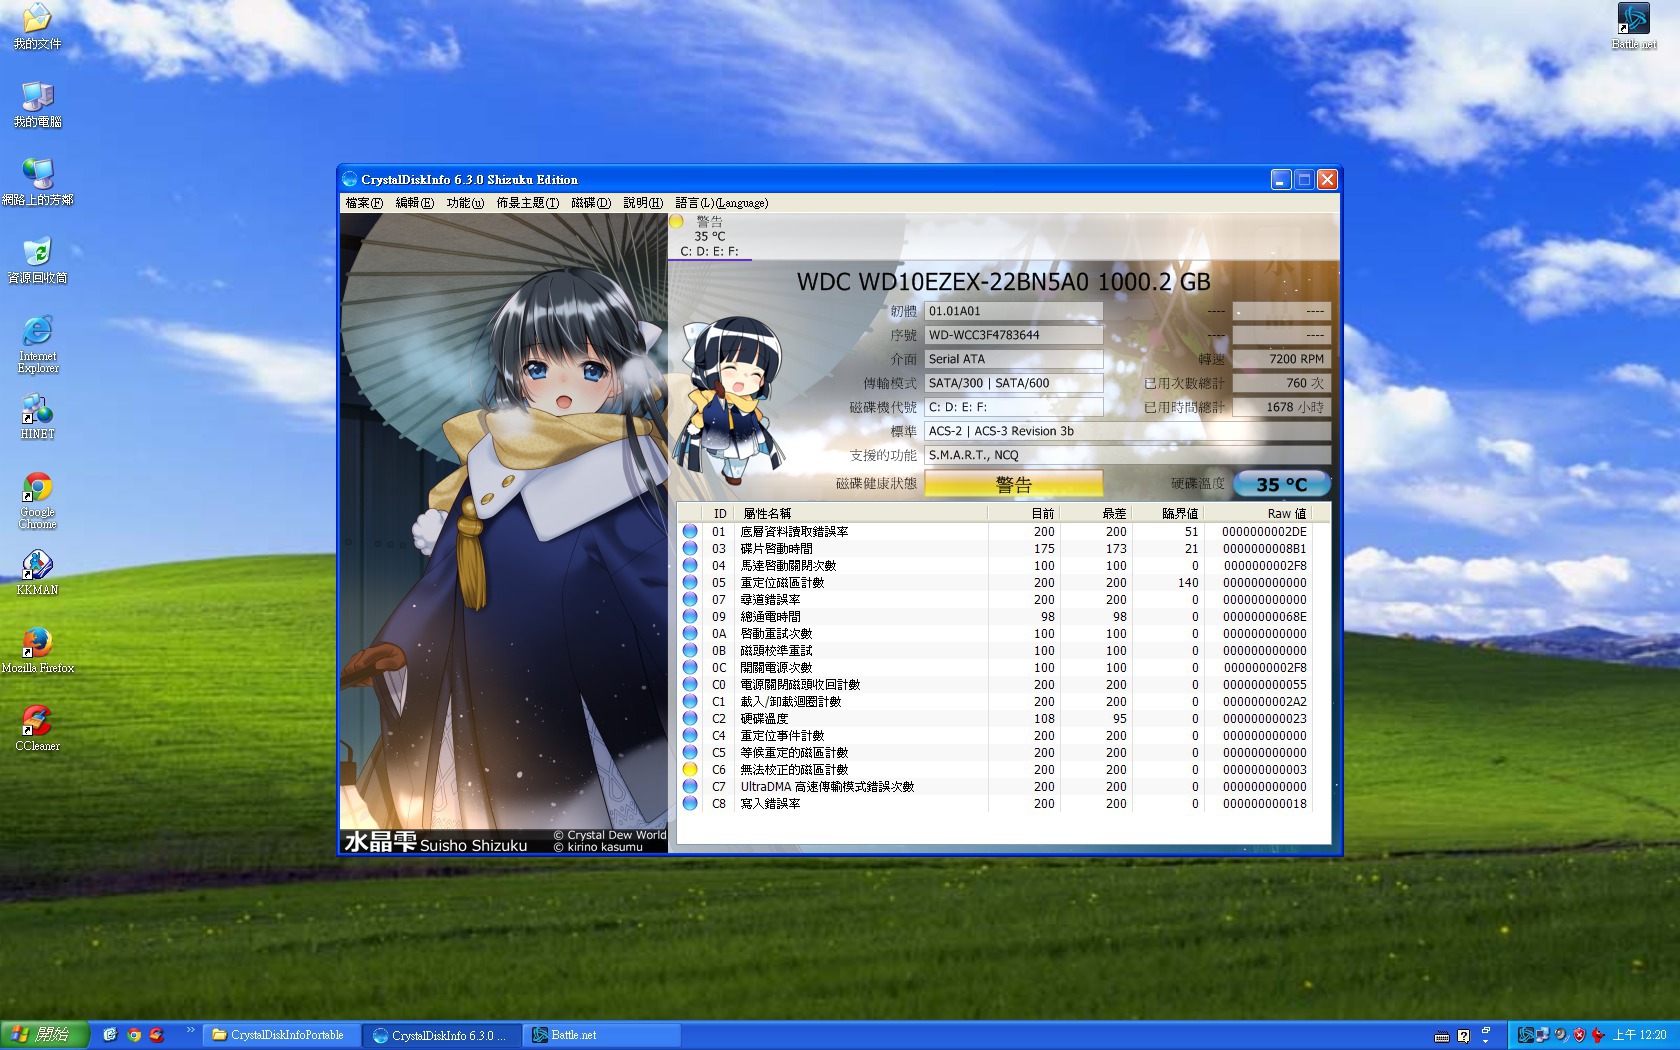The height and width of the screenshot is (1050, 1680).
Task: Click first quick launch icon beside Start
Action: (x=110, y=1035)
